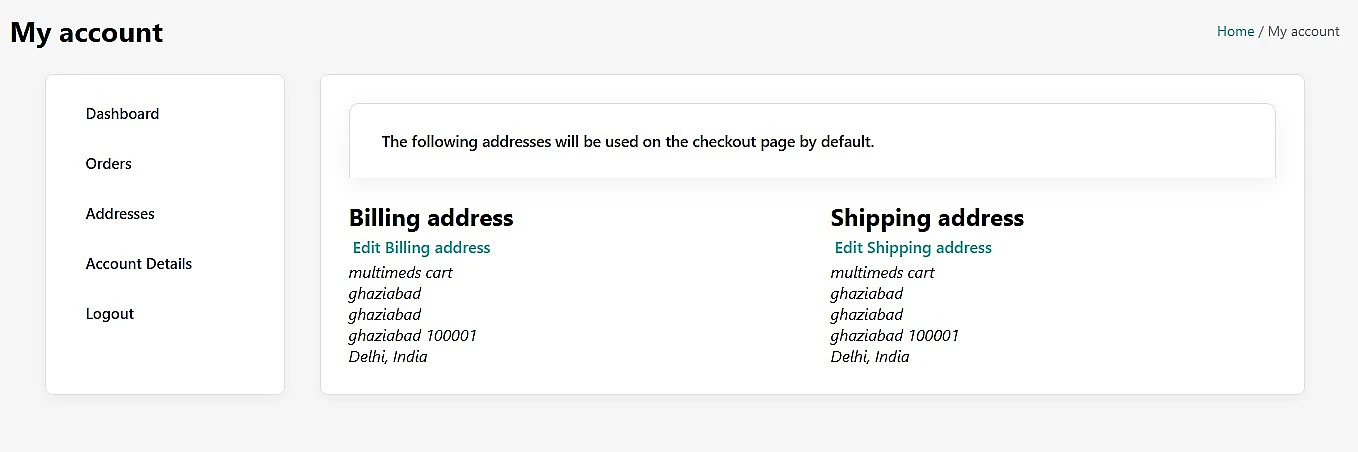Click Edit Billing address link
This screenshot has height=452, width=1358.
coord(421,248)
